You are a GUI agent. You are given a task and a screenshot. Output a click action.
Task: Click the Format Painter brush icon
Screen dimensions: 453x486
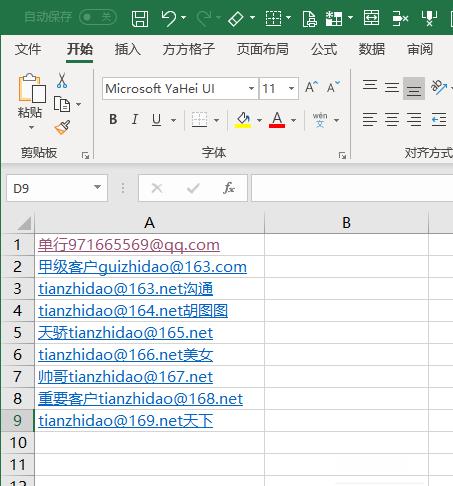(62, 127)
